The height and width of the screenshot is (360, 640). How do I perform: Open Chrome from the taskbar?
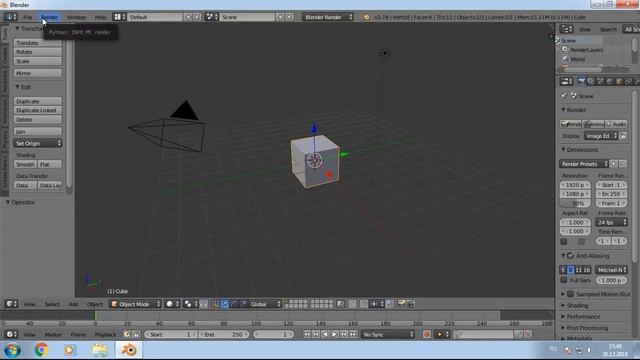(x=41, y=350)
